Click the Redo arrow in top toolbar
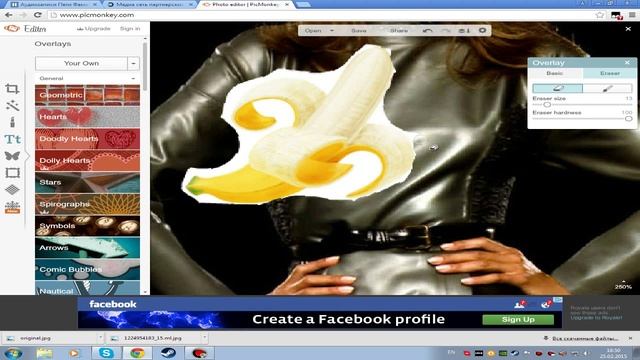 pyautogui.click(x=446, y=31)
